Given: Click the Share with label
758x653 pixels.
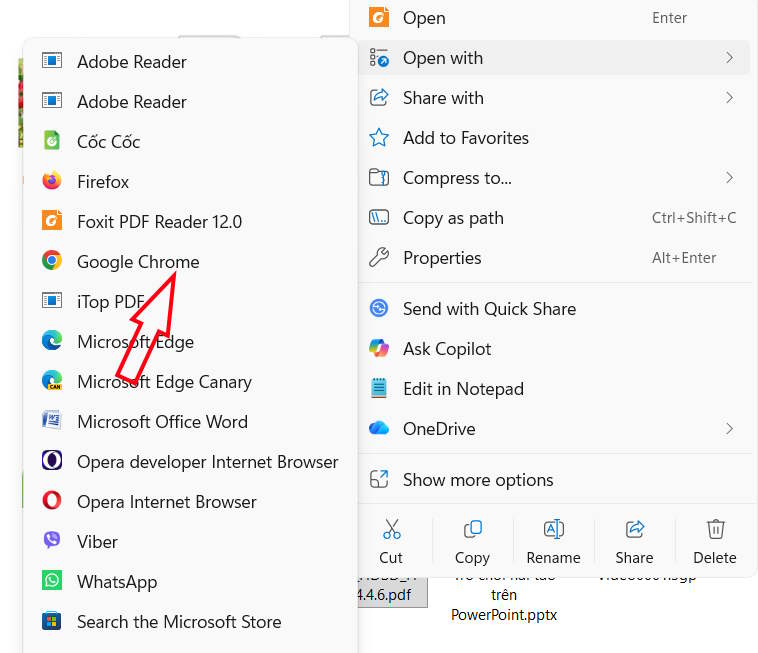Looking at the screenshot, I should pos(443,98).
